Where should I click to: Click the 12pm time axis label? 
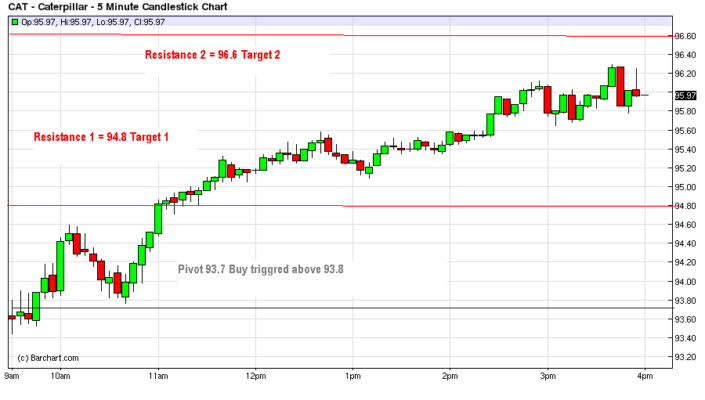(x=255, y=376)
